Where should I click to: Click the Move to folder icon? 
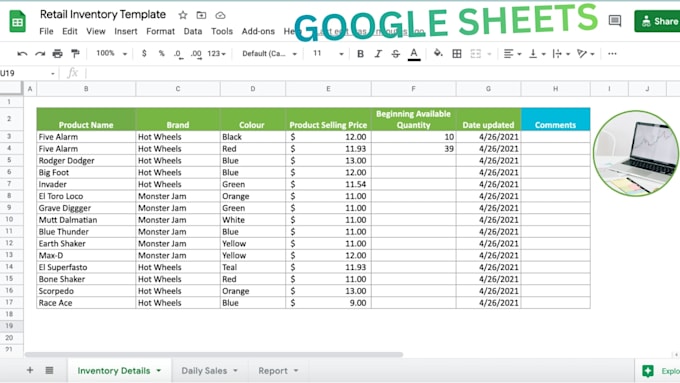(201, 15)
